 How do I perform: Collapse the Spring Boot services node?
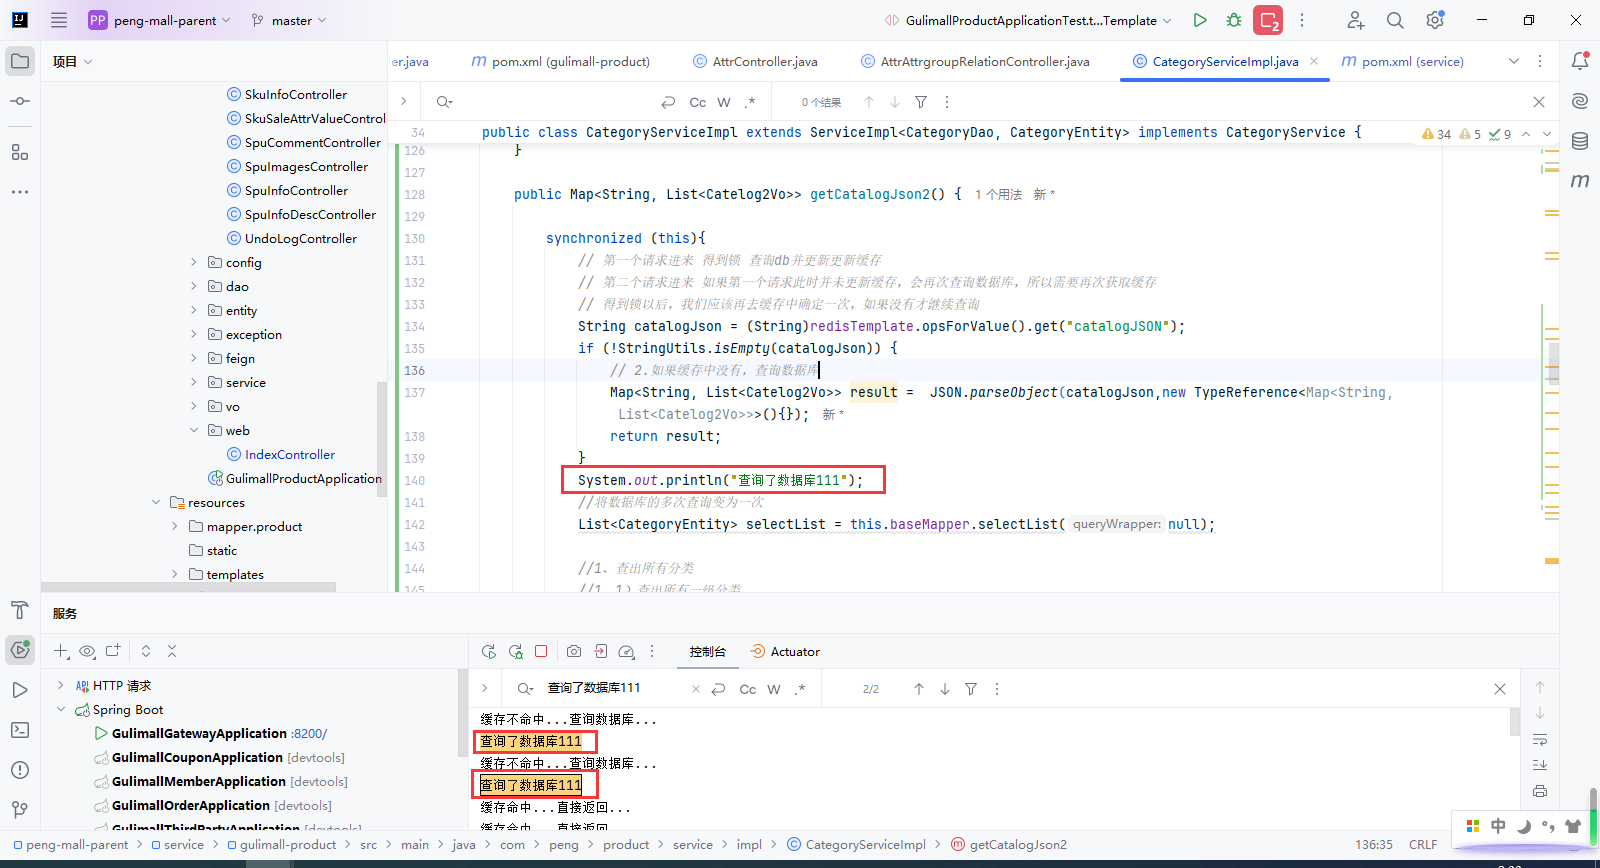pyautogui.click(x=61, y=709)
